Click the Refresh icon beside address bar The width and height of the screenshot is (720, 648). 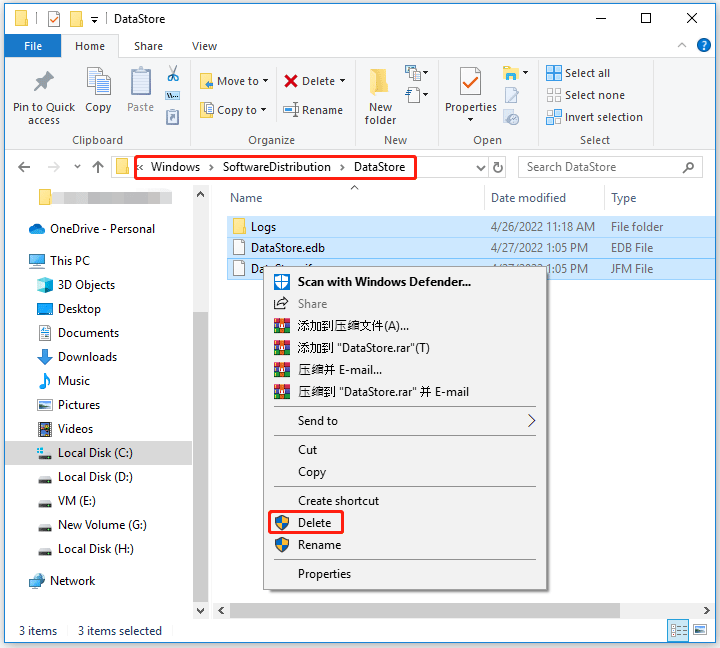pyautogui.click(x=498, y=167)
